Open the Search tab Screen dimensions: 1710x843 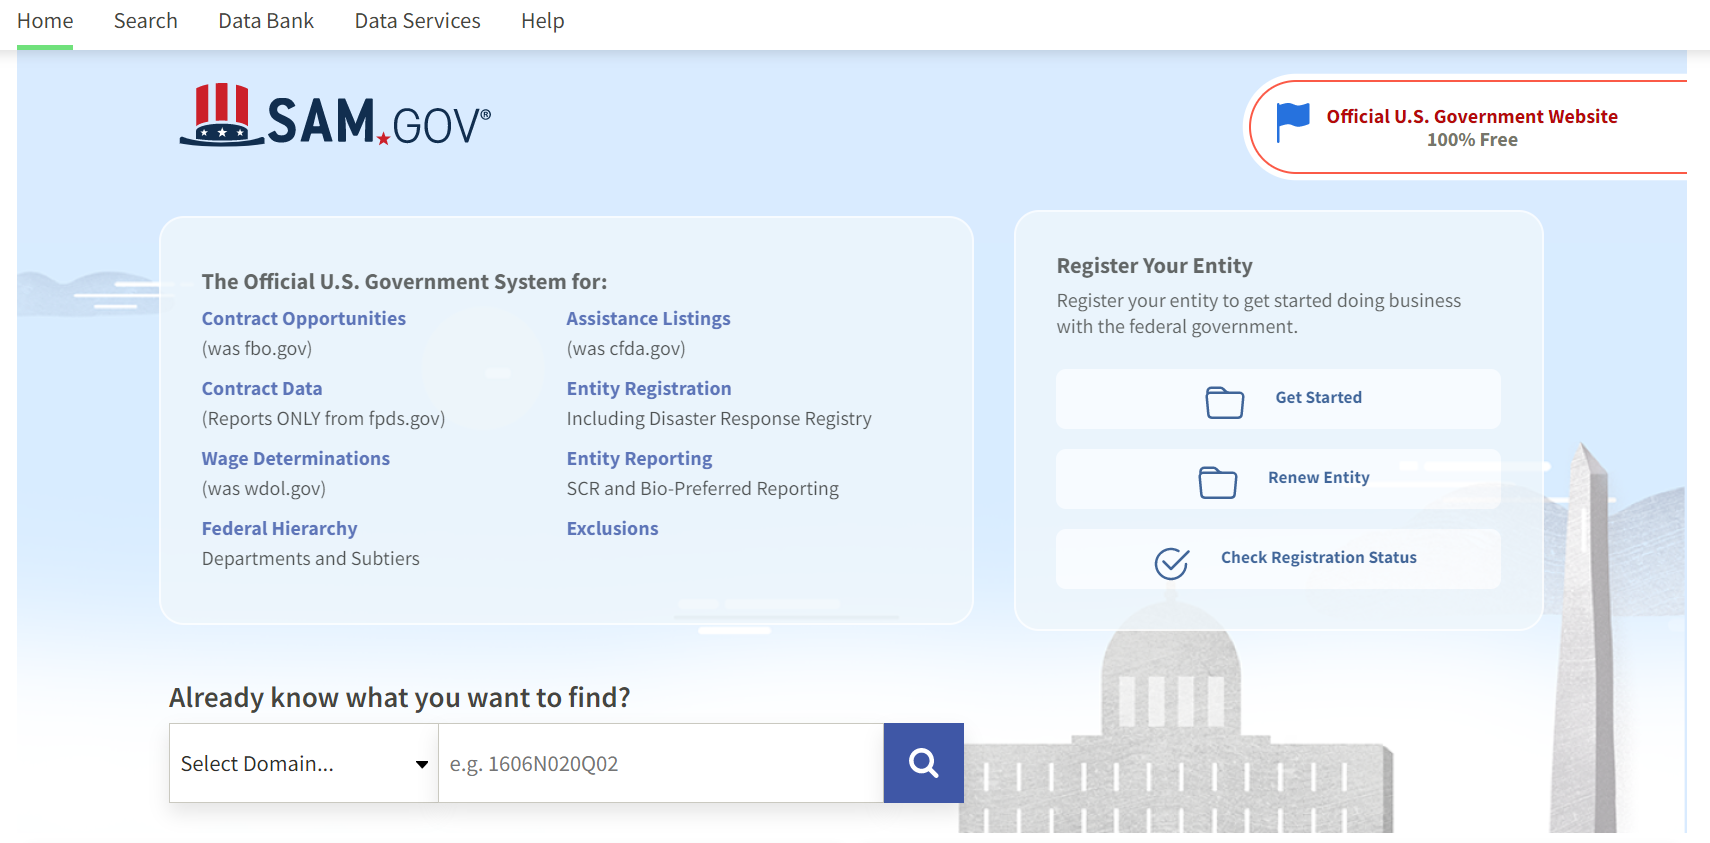(x=146, y=21)
